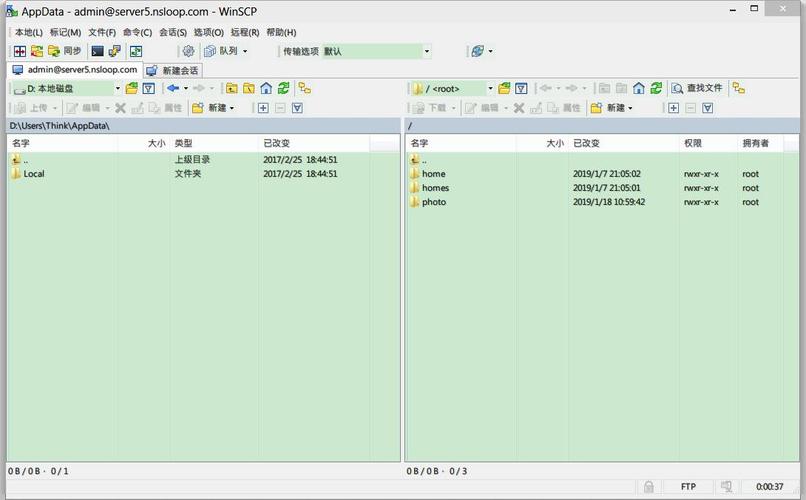Select the admin@server5.nsloop.com session tab

point(75,69)
